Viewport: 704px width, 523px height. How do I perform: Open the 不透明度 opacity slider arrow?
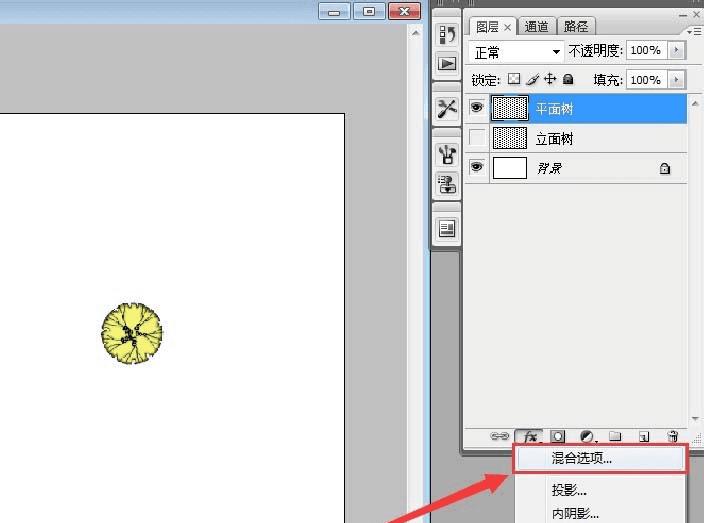click(x=676, y=50)
